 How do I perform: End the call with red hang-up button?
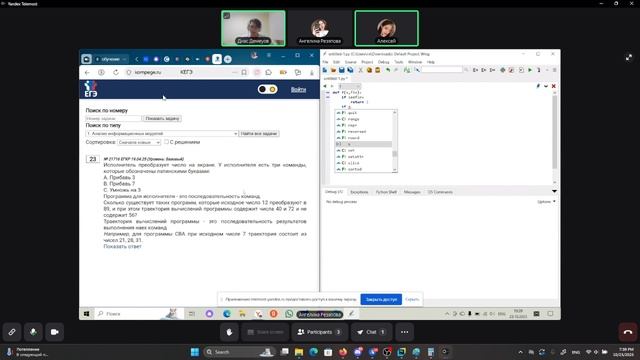pyautogui.click(x=628, y=332)
